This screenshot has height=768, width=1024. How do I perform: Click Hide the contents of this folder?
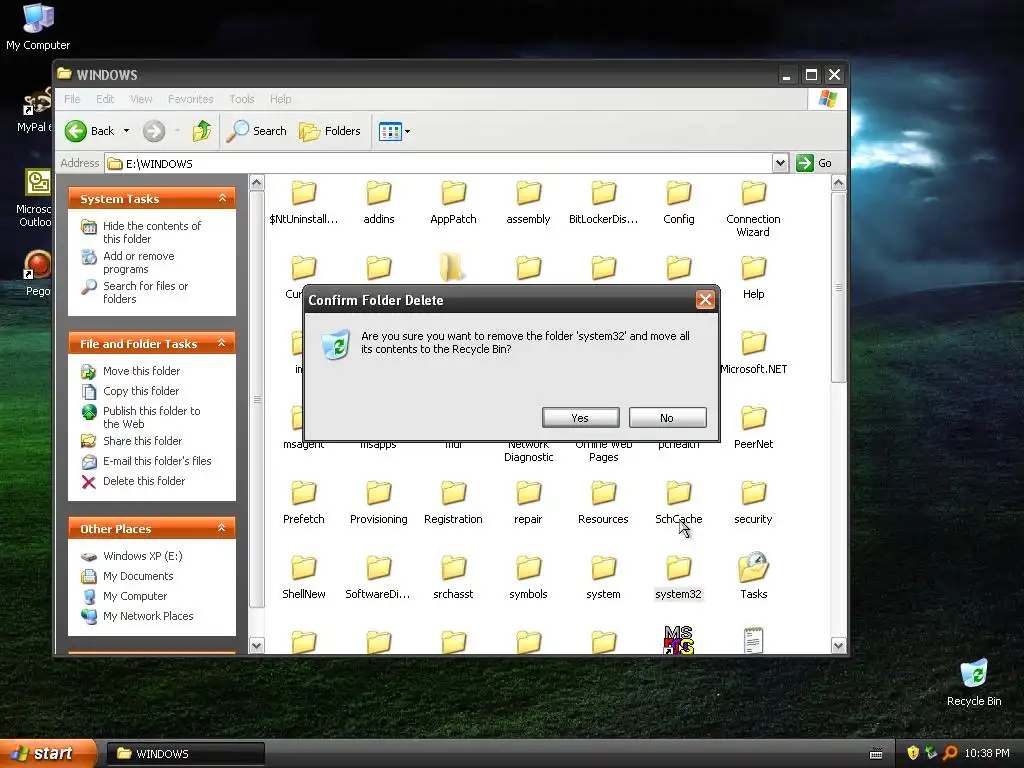[152, 232]
